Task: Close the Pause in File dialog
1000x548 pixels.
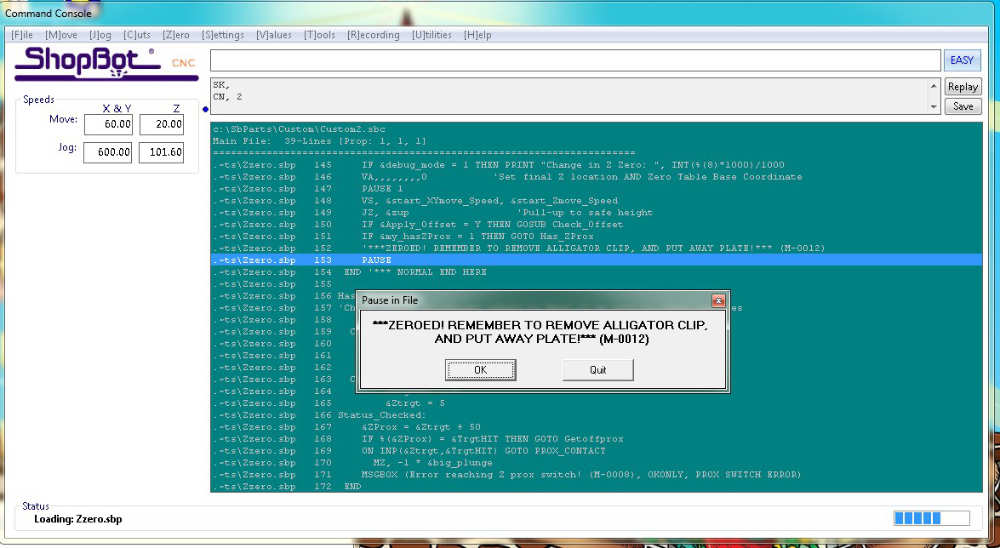Action: pos(718,300)
